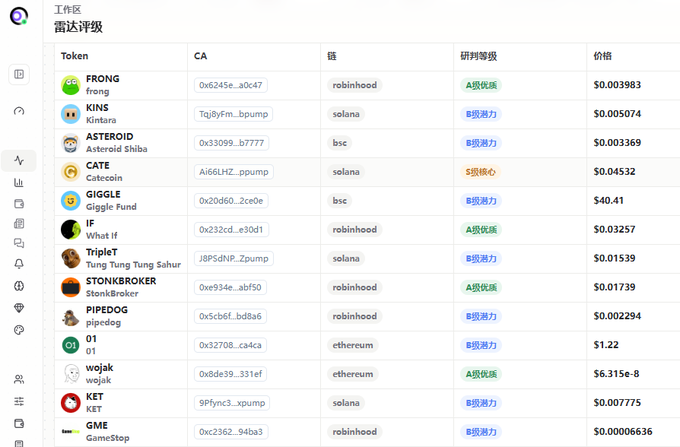Open the diamond gem icon in sidebar
The height and width of the screenshot is (447, 680).
tap(19, 308)
